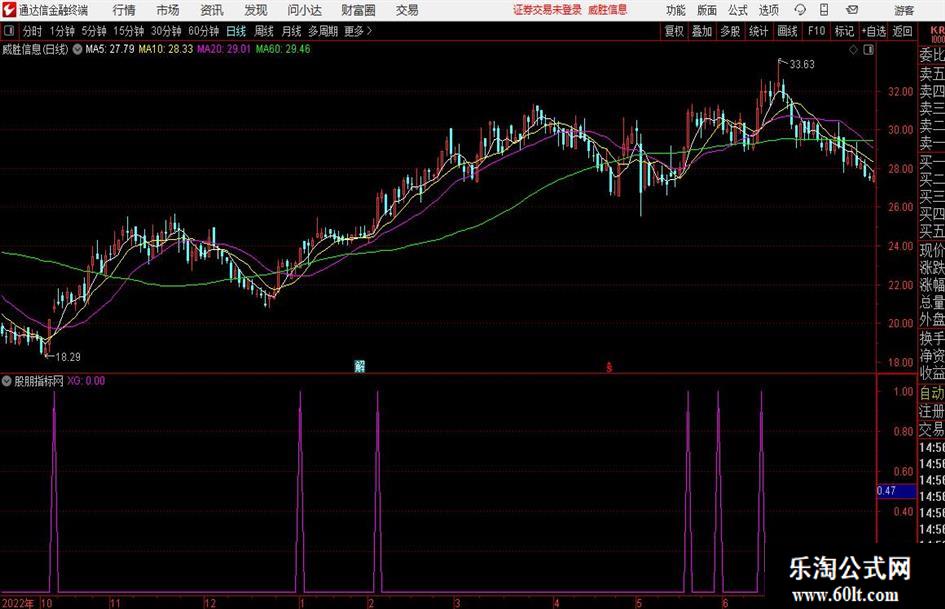Image resolution: width=945 pixels, height=609 pixels.
Task: Click the MA20 29.01 value
Action: (x=224, y=49)
